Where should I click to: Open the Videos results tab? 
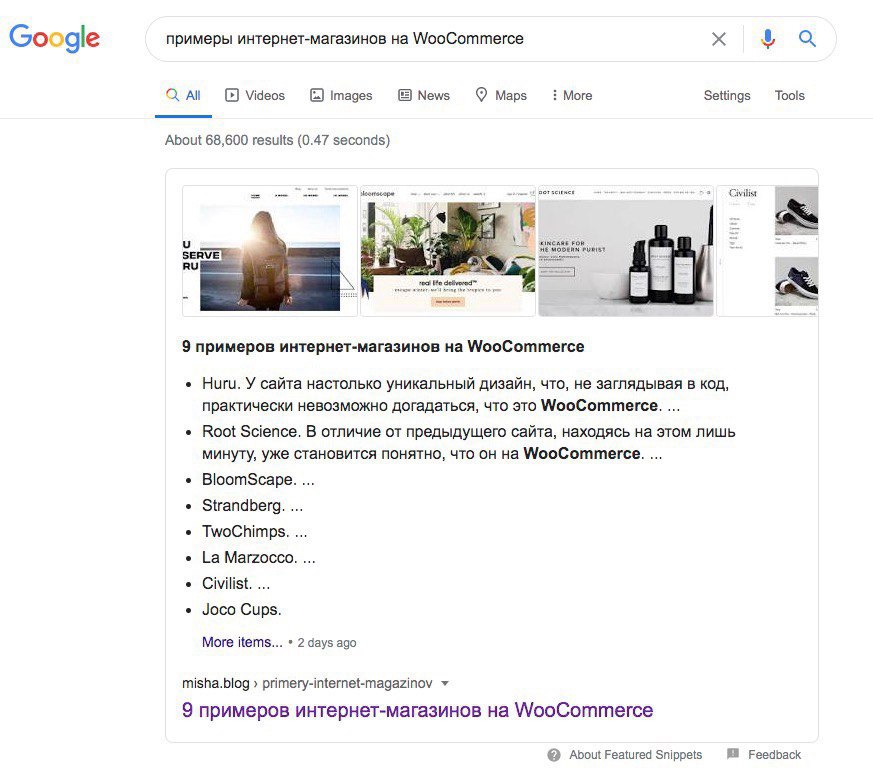255,95
